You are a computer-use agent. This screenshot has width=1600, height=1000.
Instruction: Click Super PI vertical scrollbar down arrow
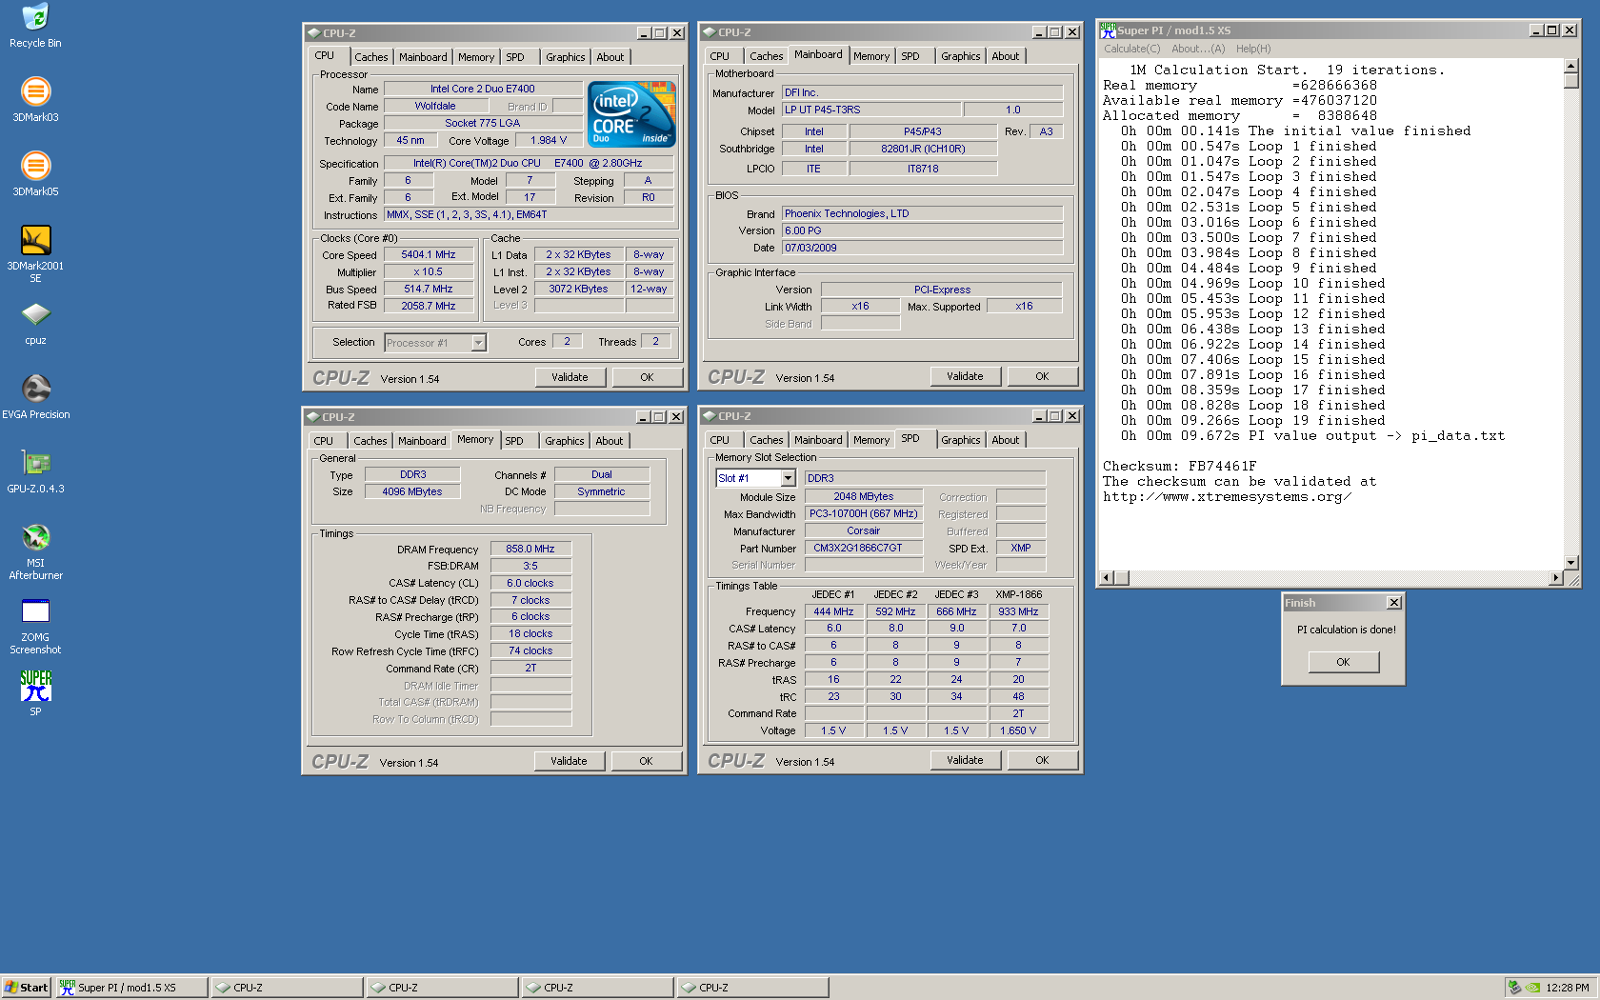pos(1571,562)
